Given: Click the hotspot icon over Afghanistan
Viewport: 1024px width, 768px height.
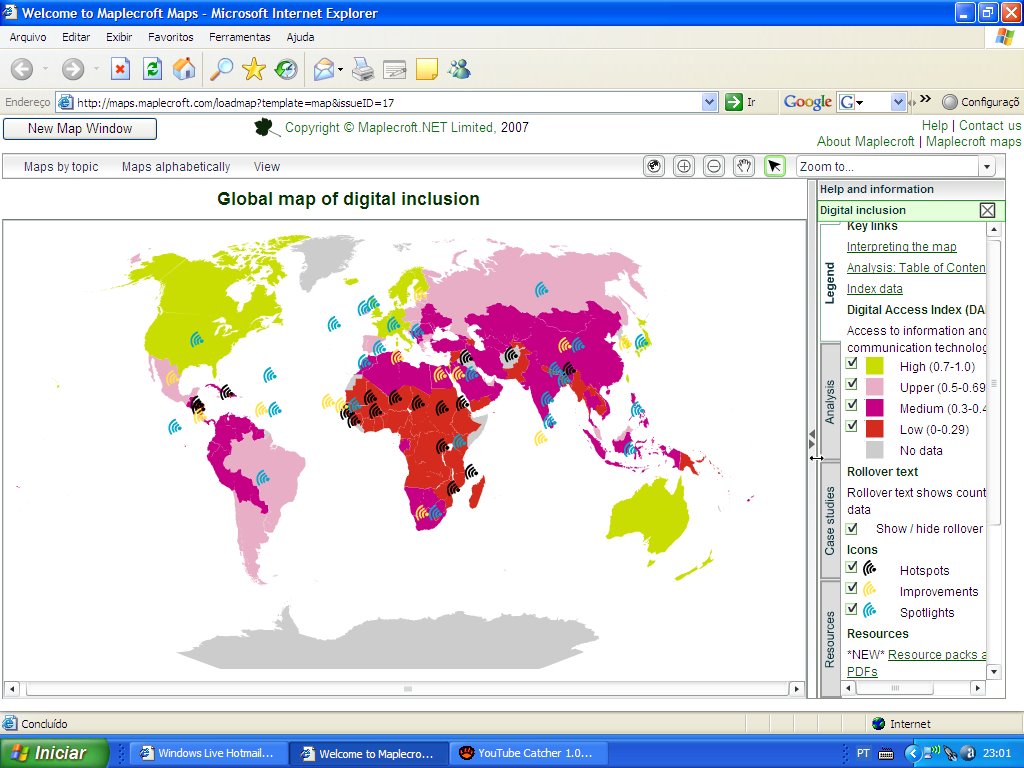Looking at the screenshot, I should (x=511, y=355).
